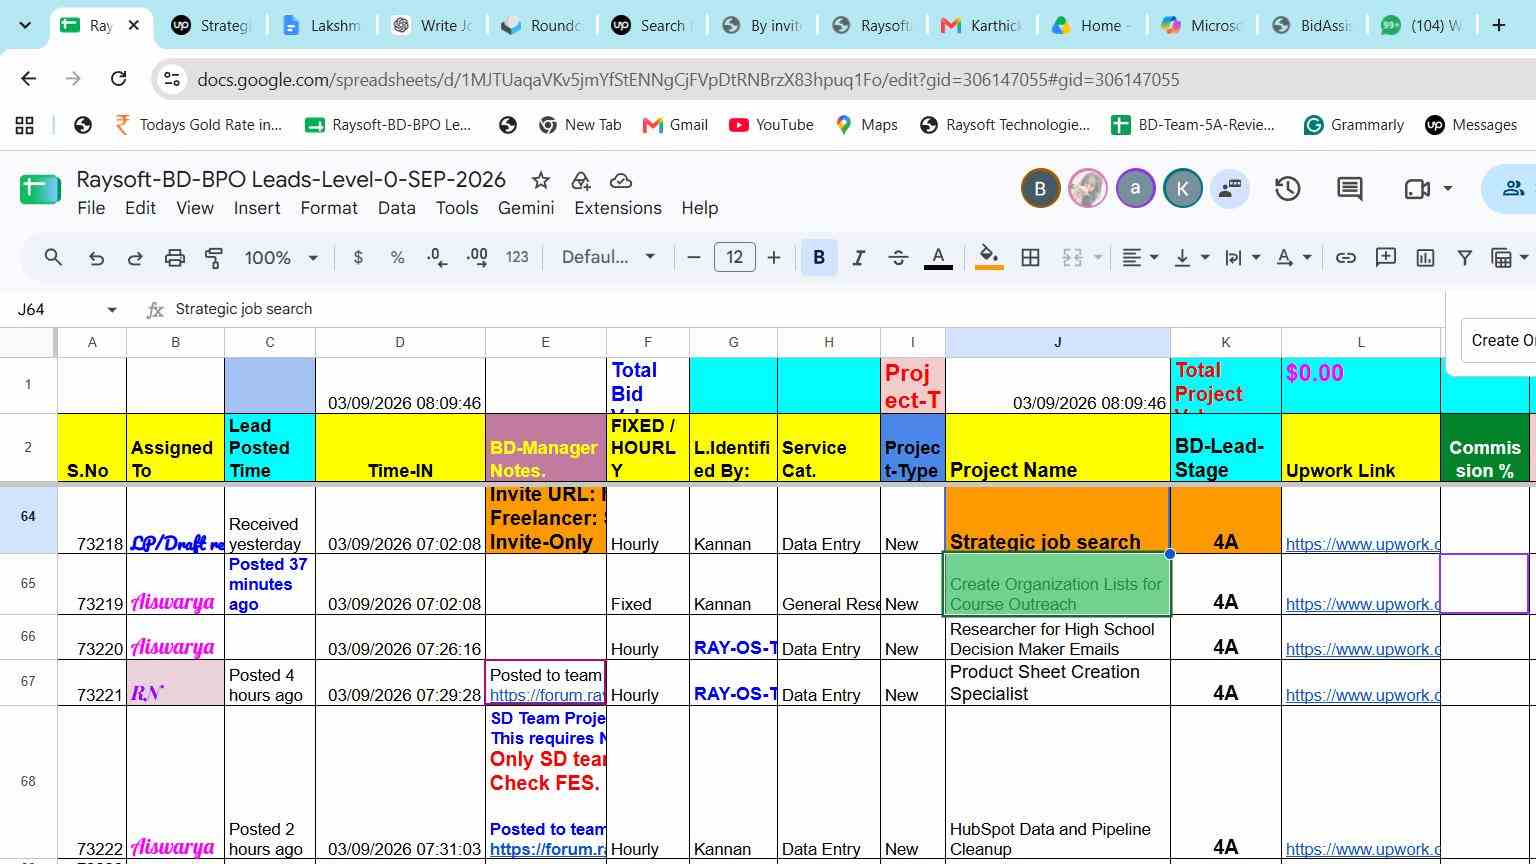The image size is (1536, 864).
Task: Open the forum link in row 67 notes
Action: pyautogui.click(x=547, y=695)
